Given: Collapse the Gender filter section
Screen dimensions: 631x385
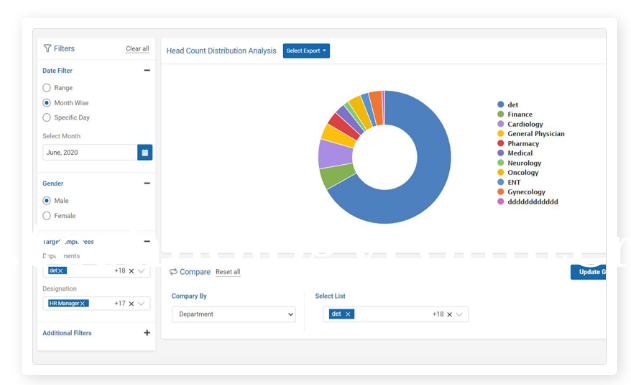Looking at the screenshot, I should [147, 183].
